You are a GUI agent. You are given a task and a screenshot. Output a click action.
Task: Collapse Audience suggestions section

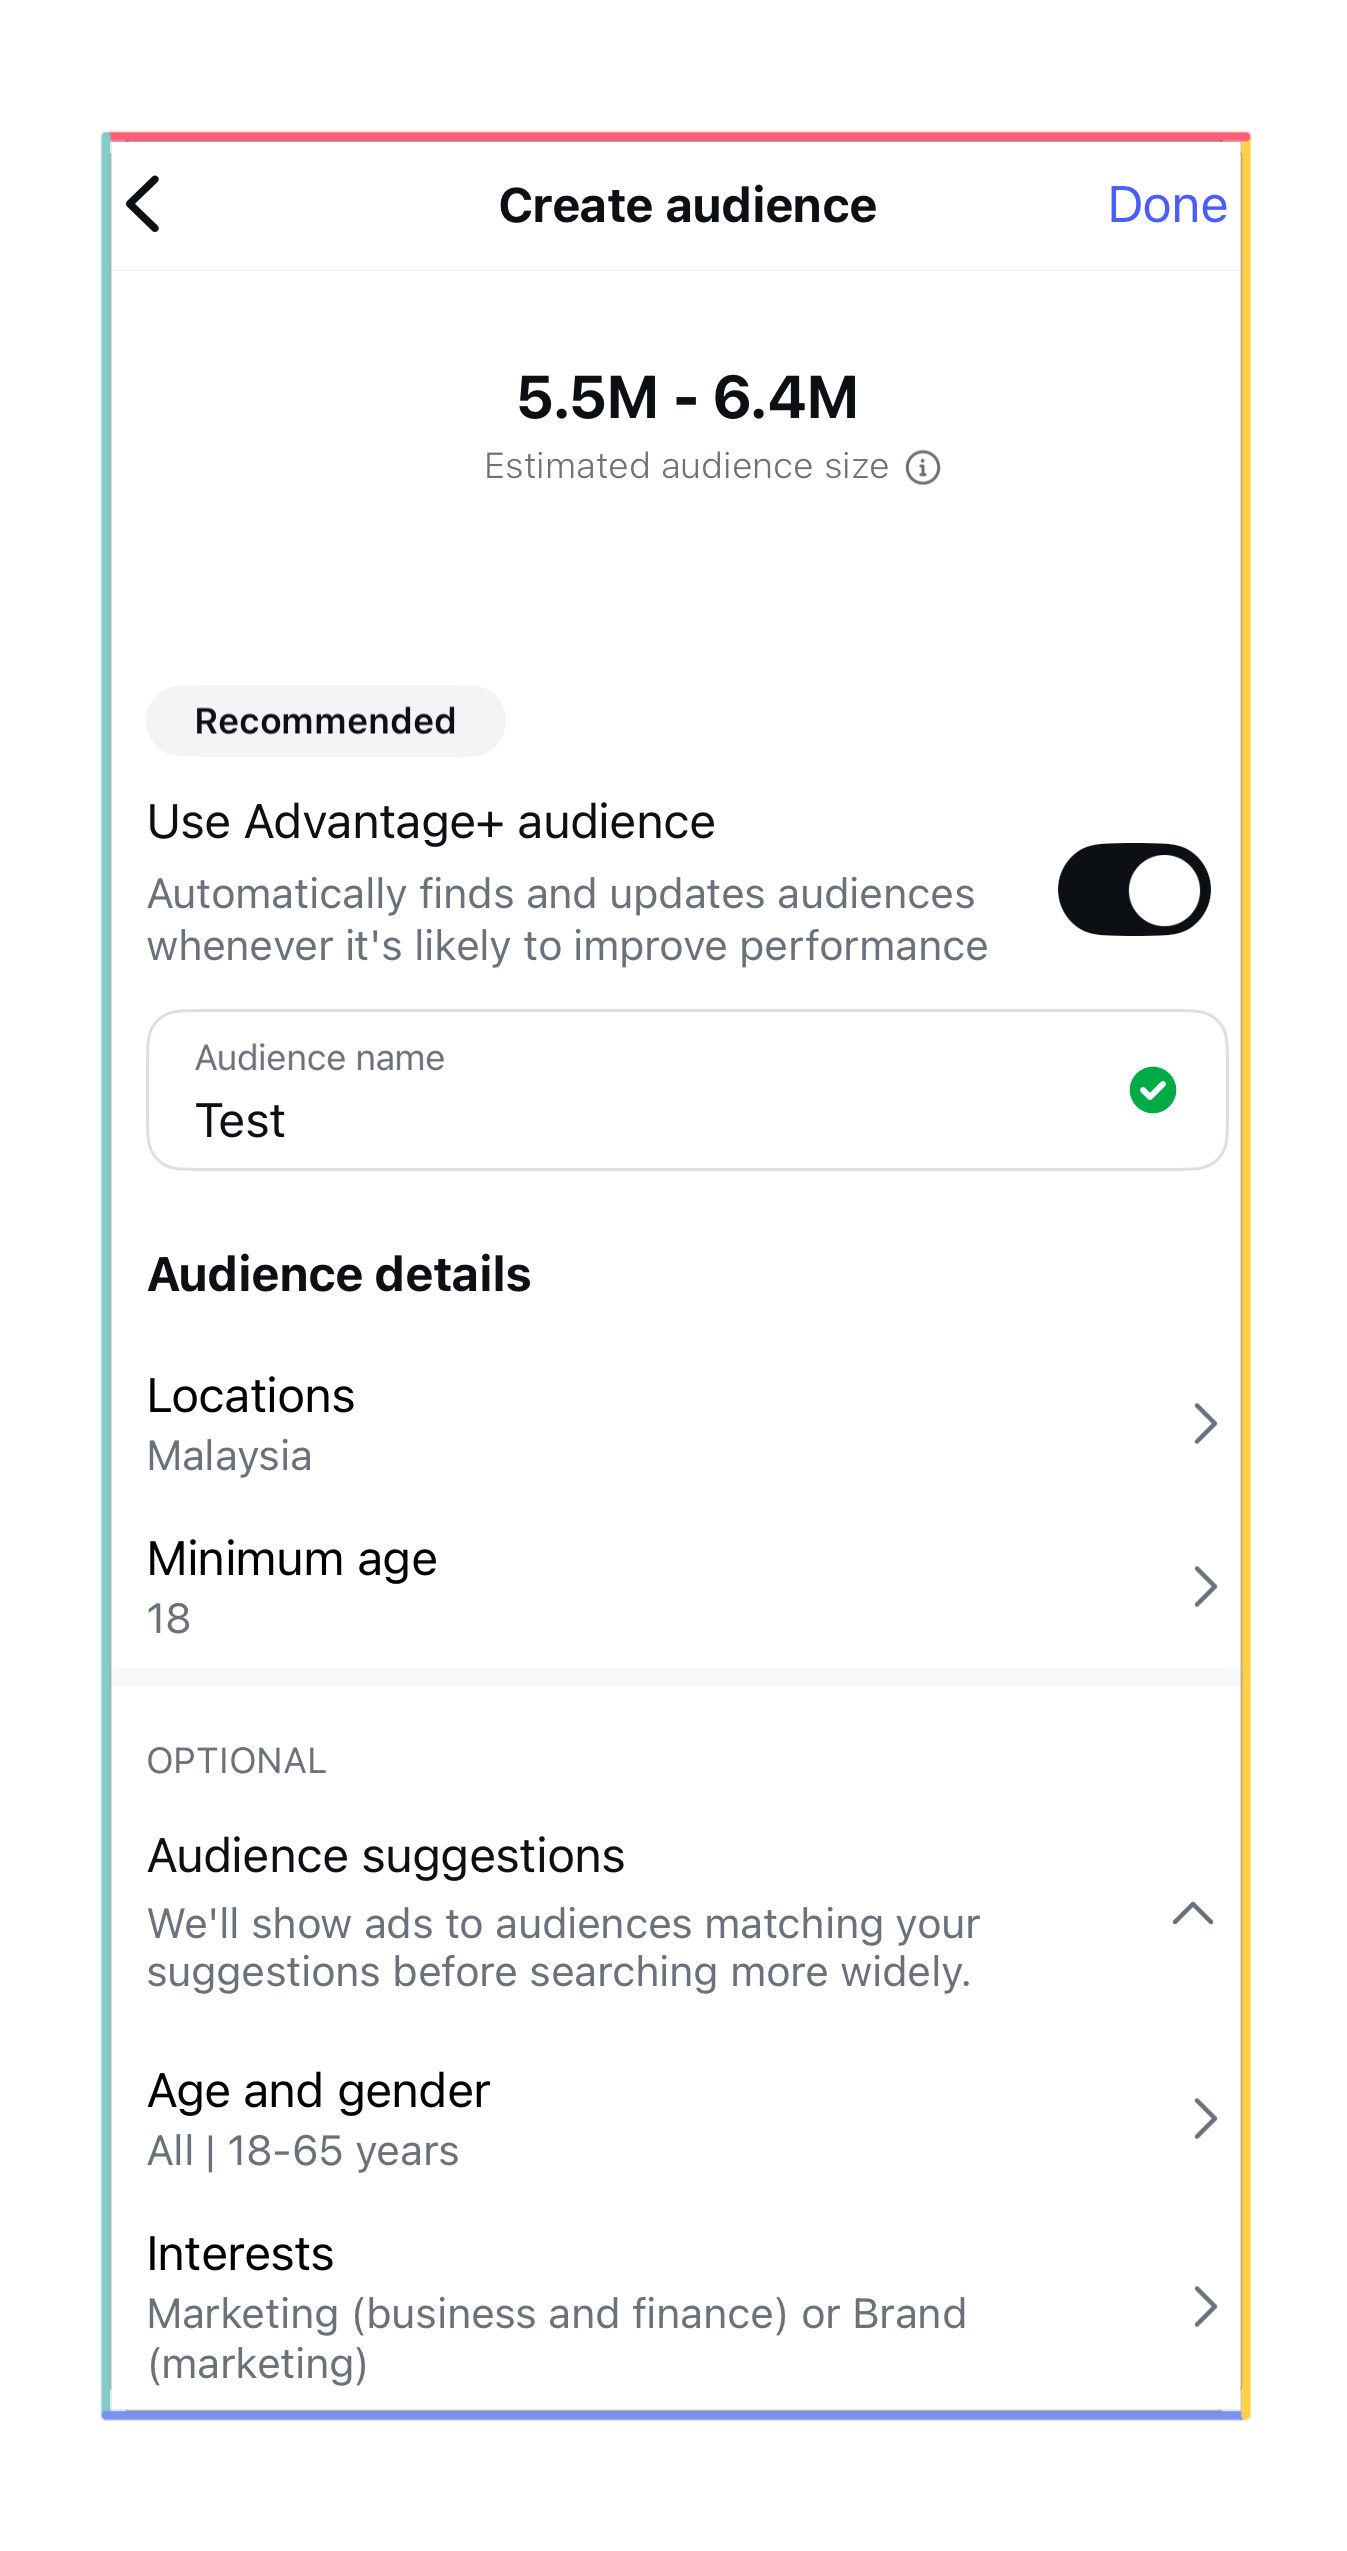[x=1192, y=1913]
